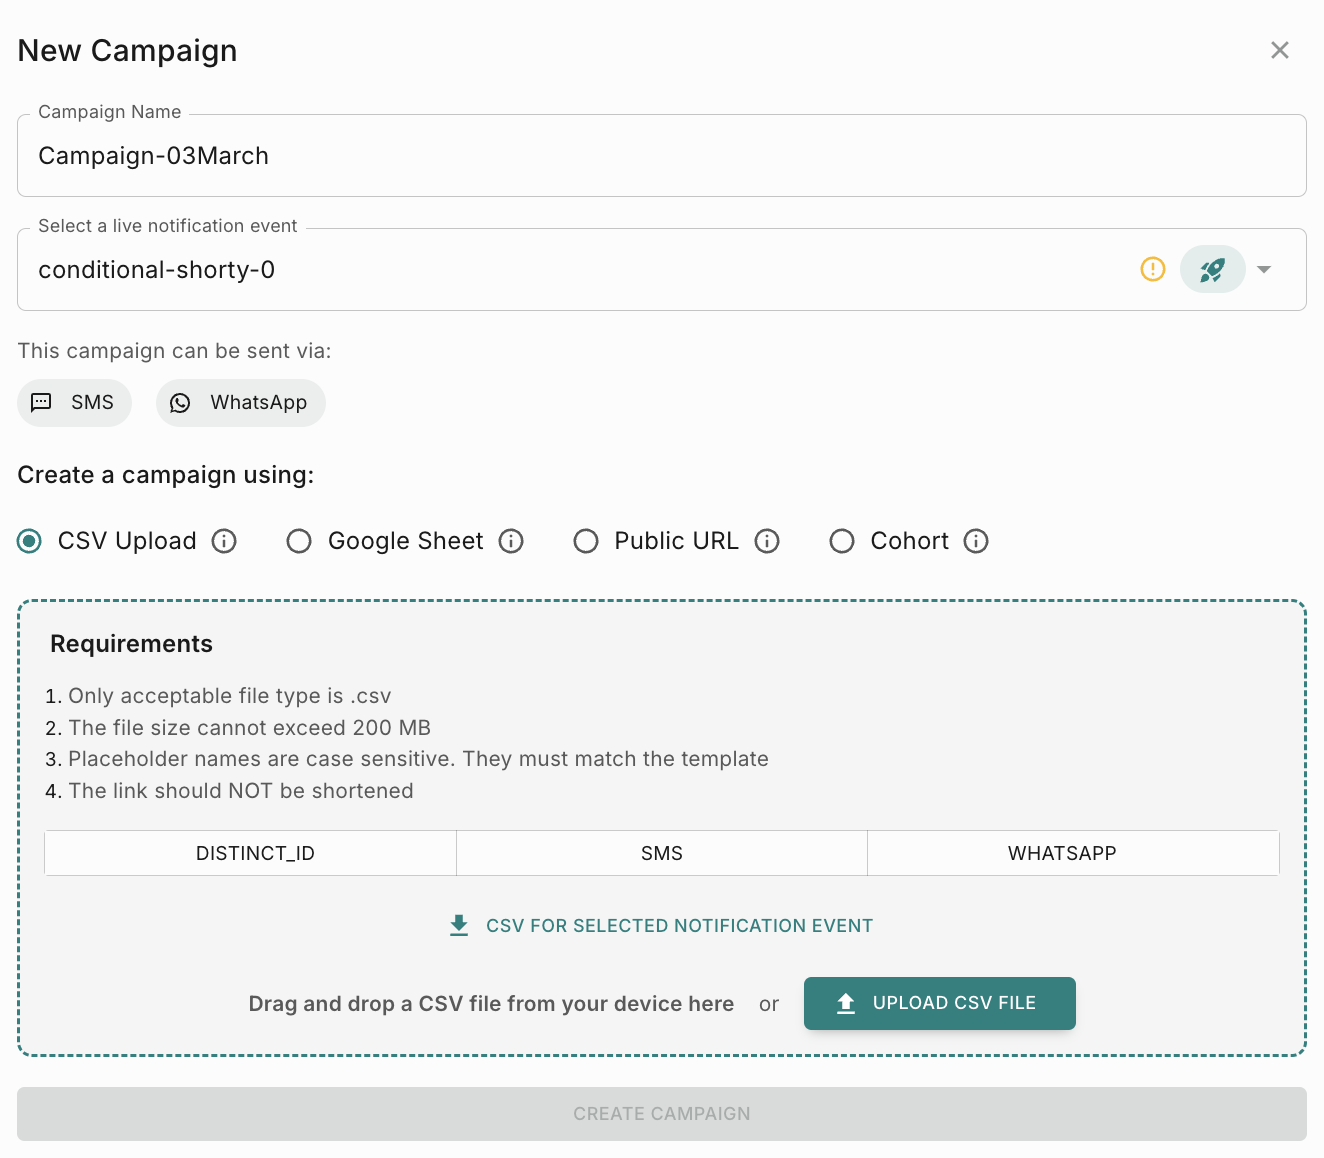This screenshot has width=1324, height=1158.
Task: Click the Create Campaign button
Action: point(661,1114)
